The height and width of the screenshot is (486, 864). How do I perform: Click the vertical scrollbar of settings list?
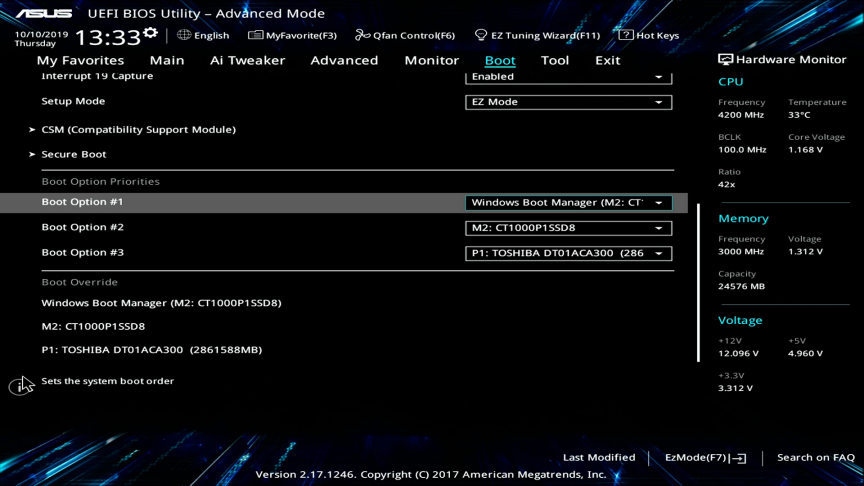(698, 283)
